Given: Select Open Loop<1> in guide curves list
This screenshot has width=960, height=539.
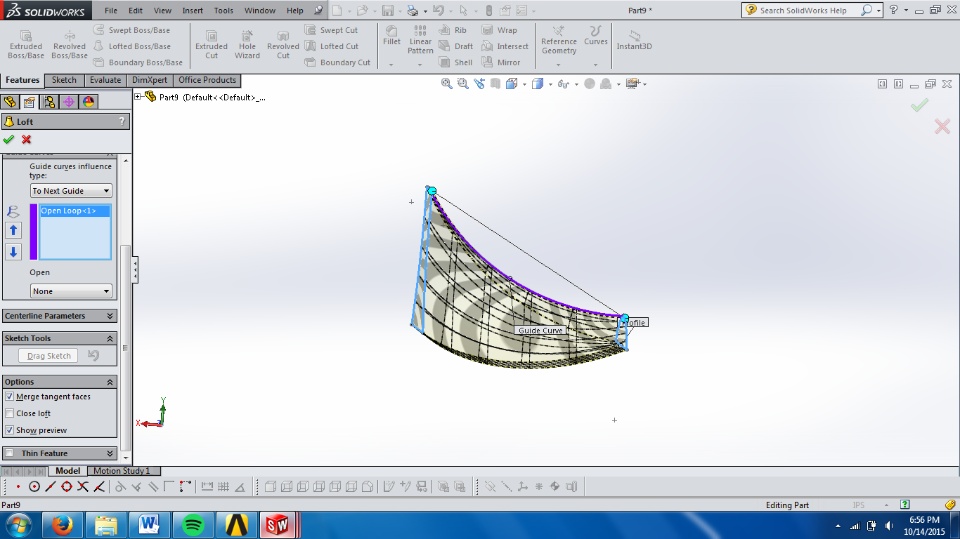Looking at the screenshot, I should pyautogui.click(x=75, y=211).
